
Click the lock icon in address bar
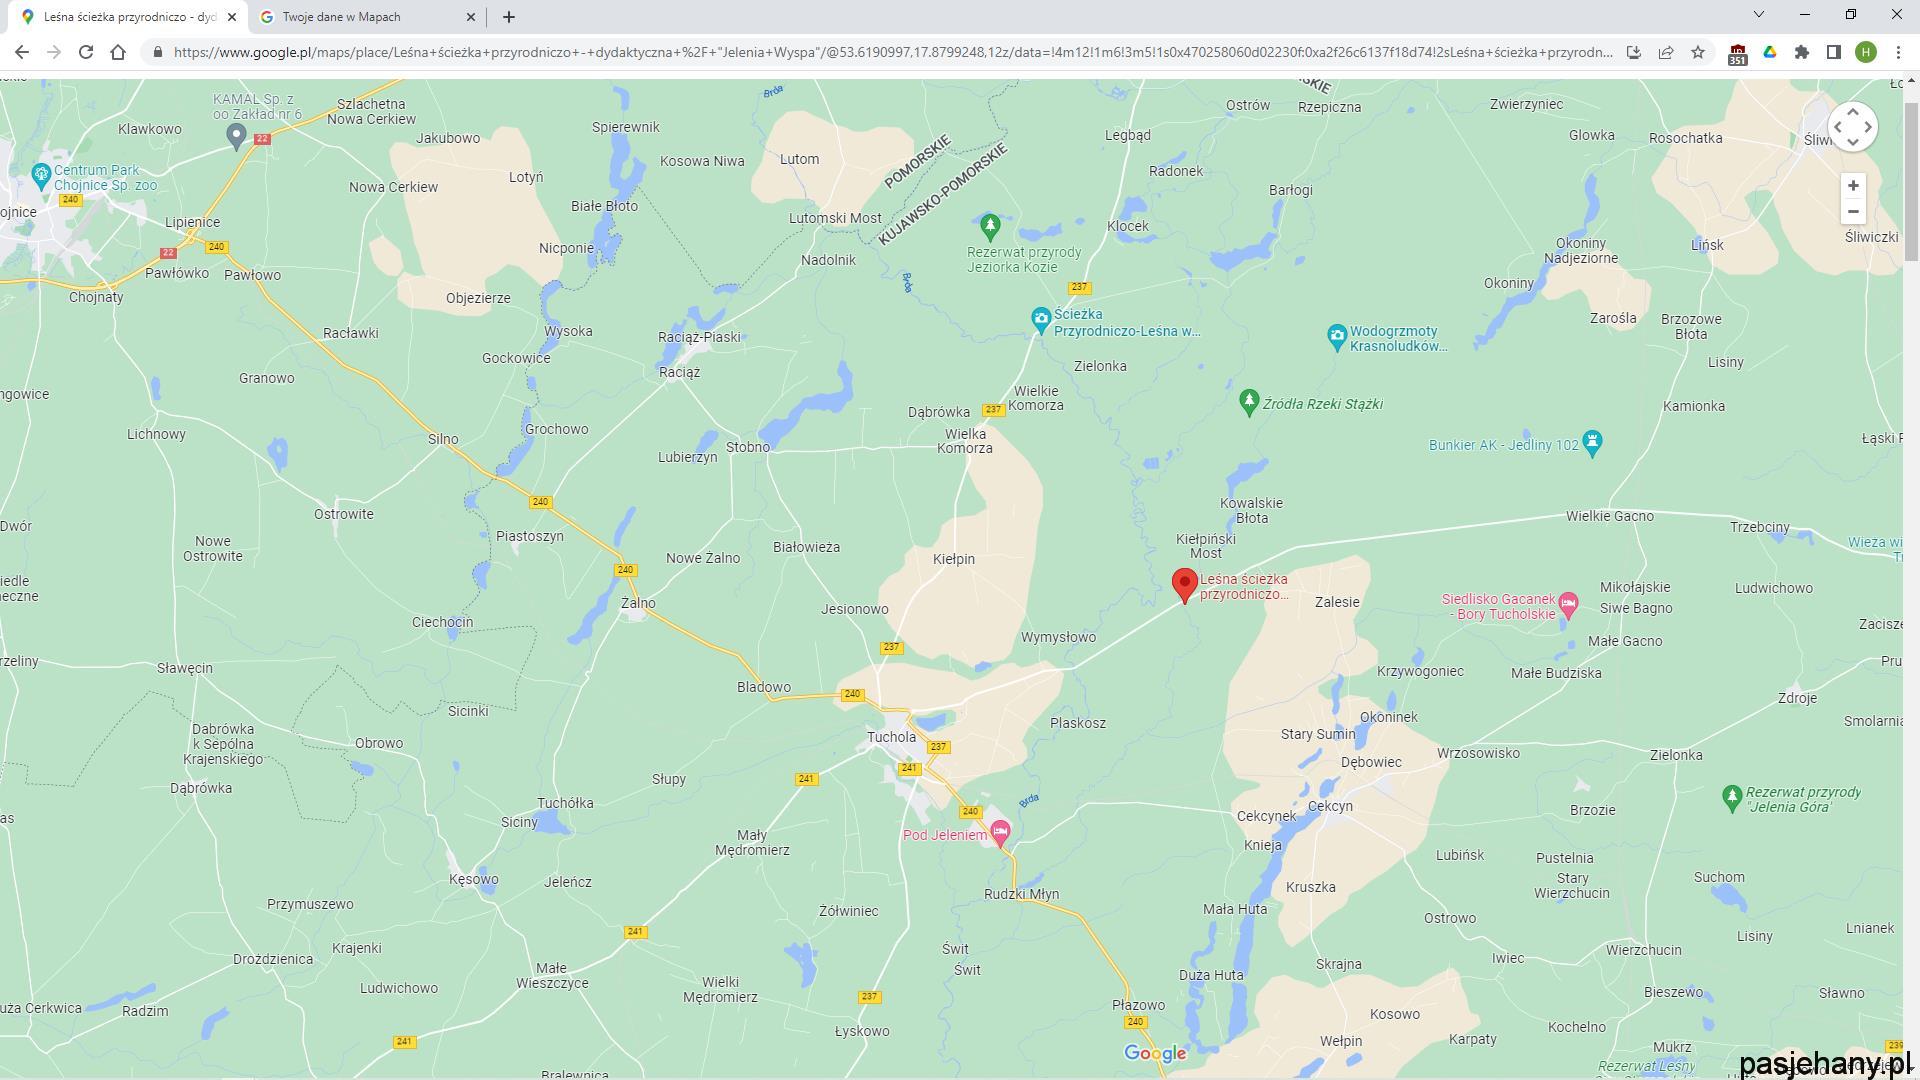pos(158,52)
